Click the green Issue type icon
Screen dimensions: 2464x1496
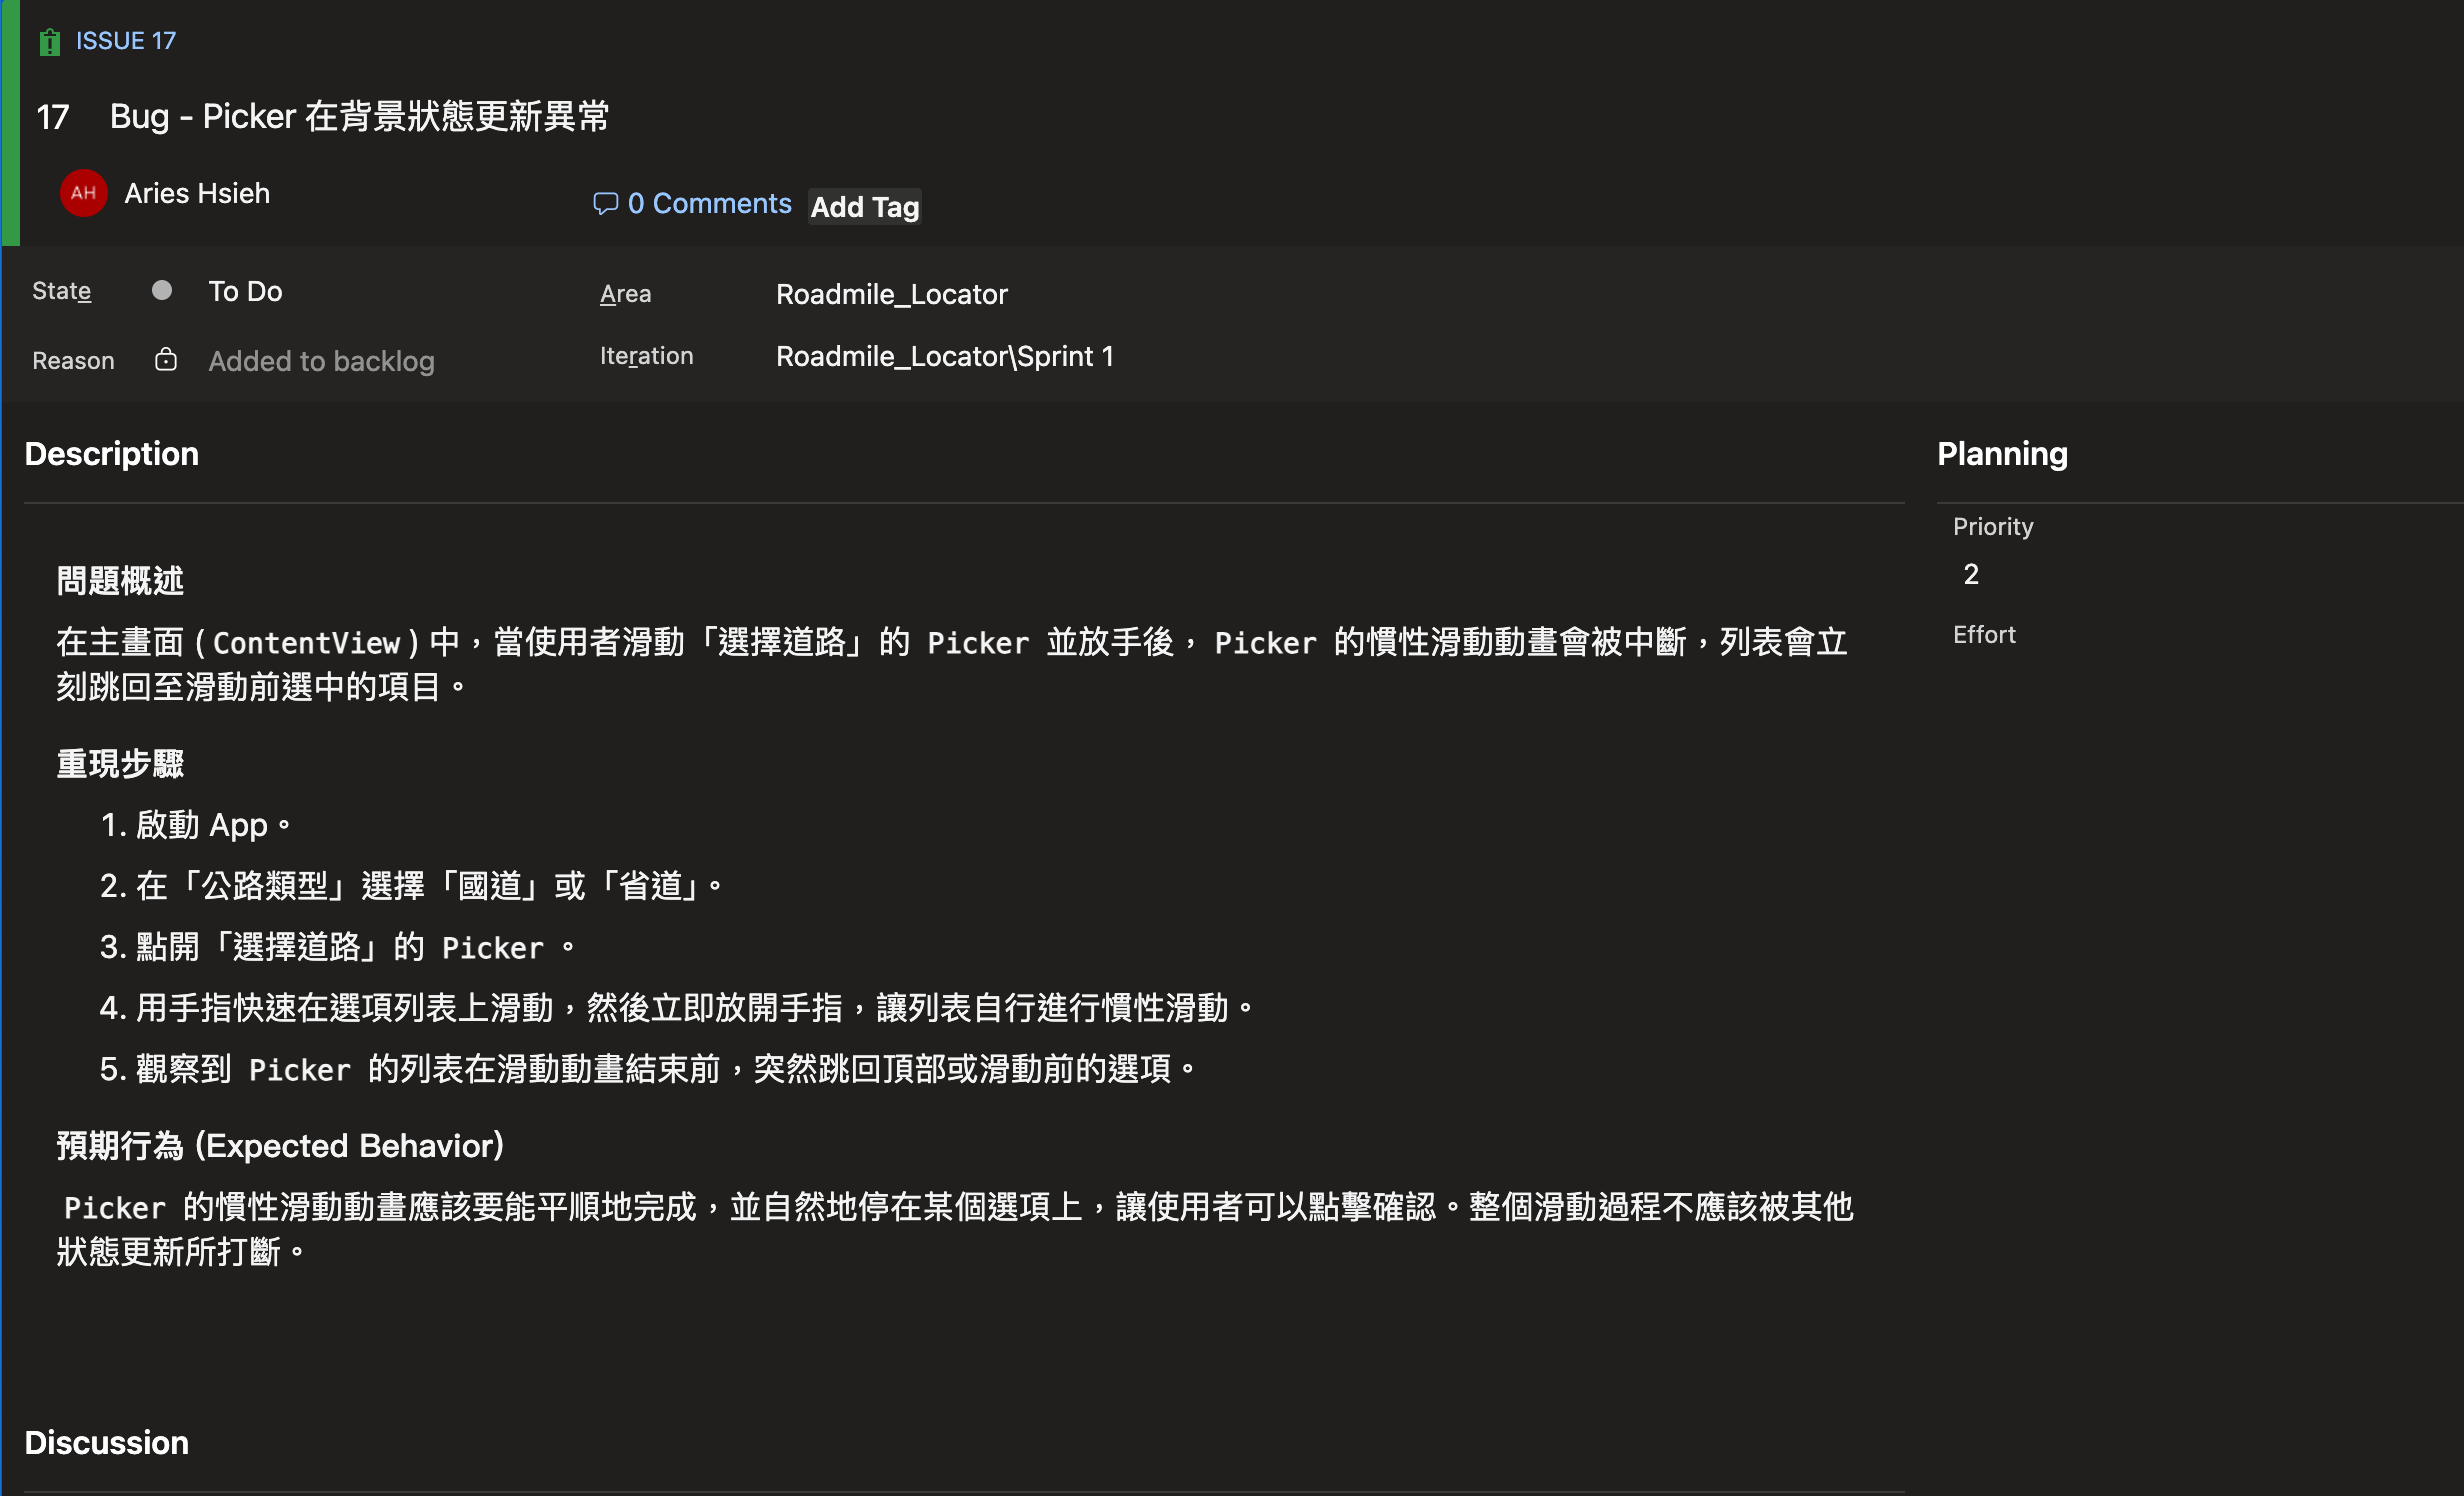click(49, 42)
